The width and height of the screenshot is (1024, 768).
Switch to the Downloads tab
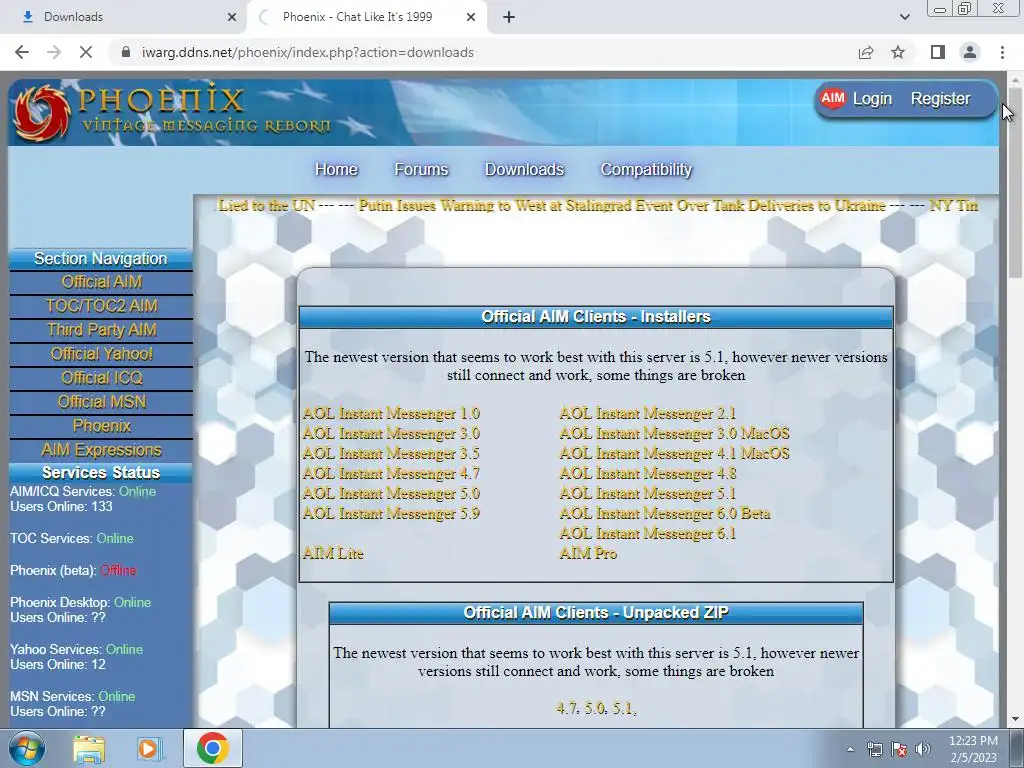[123, 17]
